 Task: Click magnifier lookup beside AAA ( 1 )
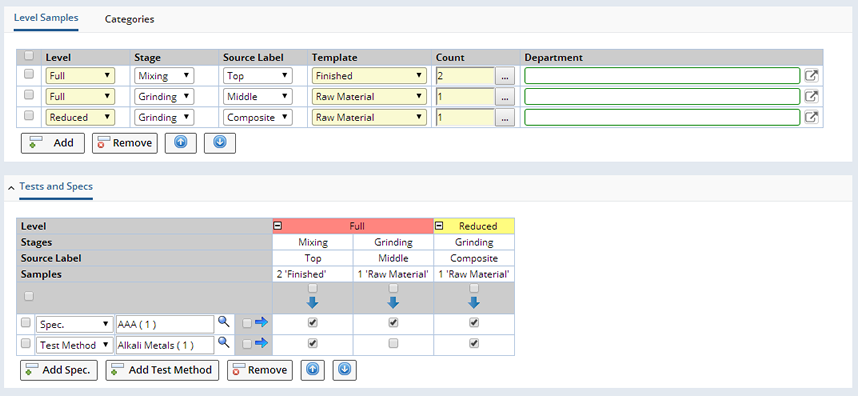[223, 323]
